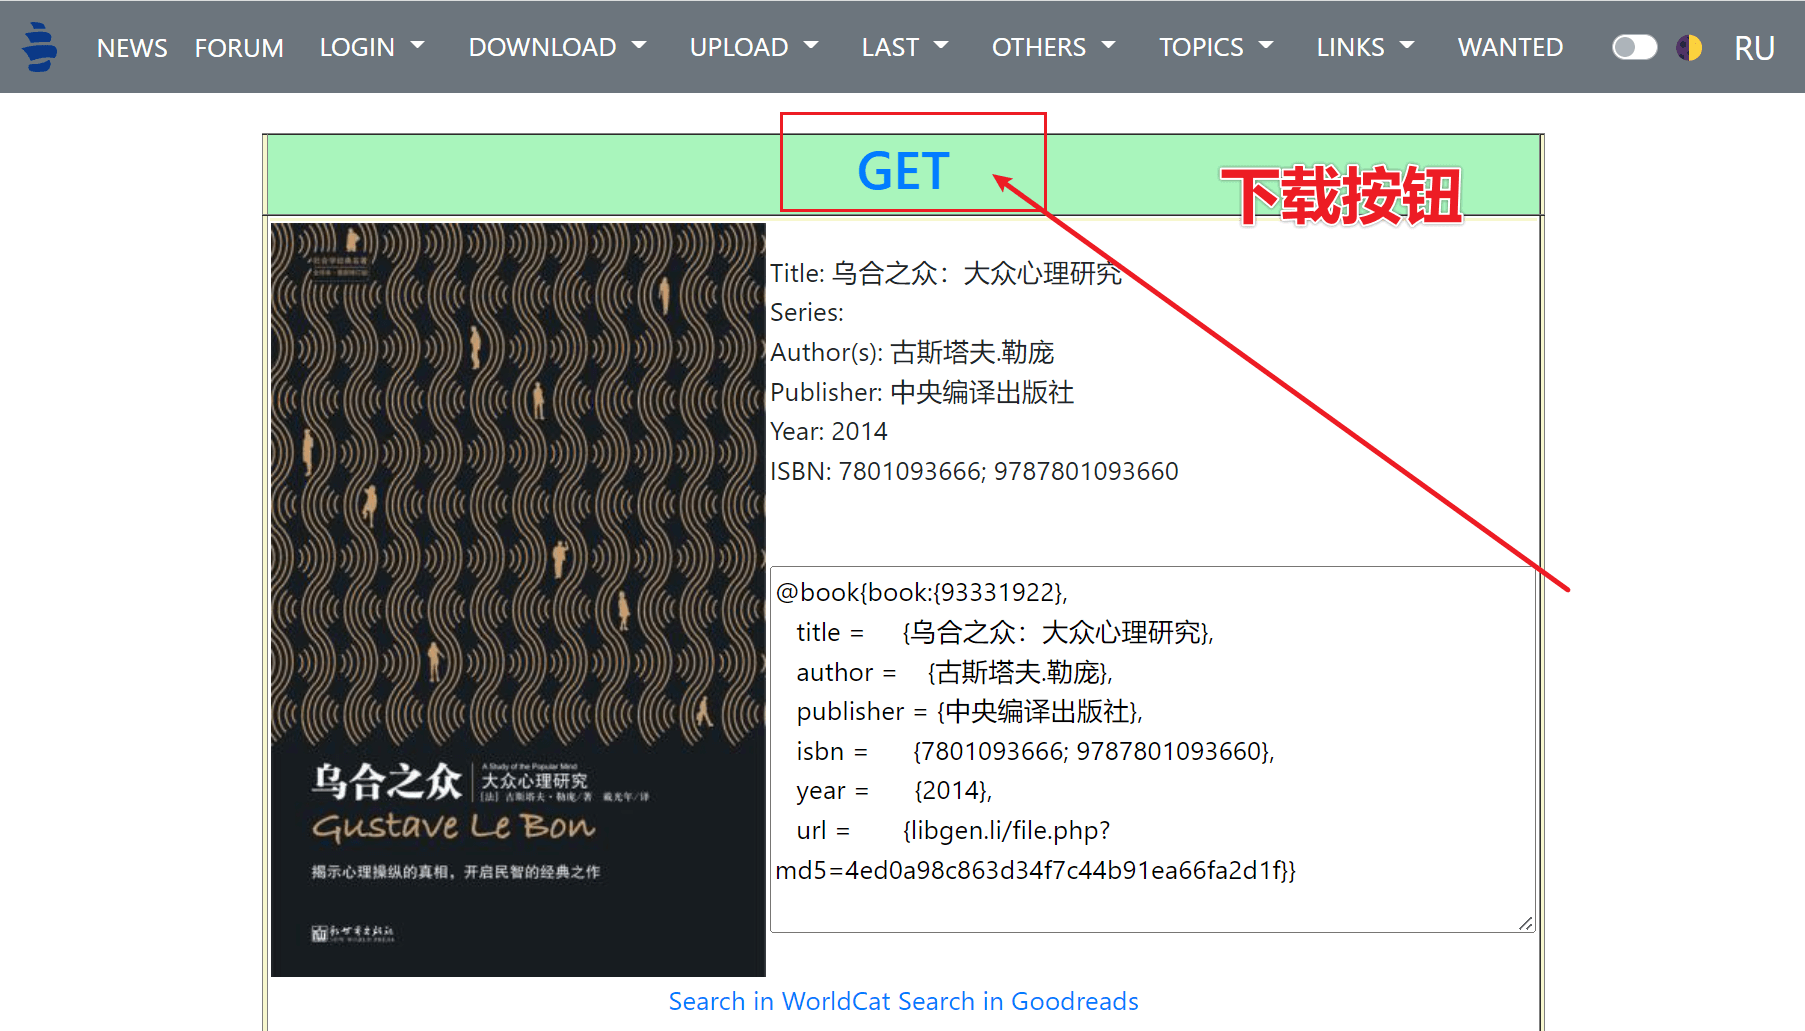Open Search in WorldCat link
The height and width of the screenshot is (1031, 1805).
coord(781,1001)
